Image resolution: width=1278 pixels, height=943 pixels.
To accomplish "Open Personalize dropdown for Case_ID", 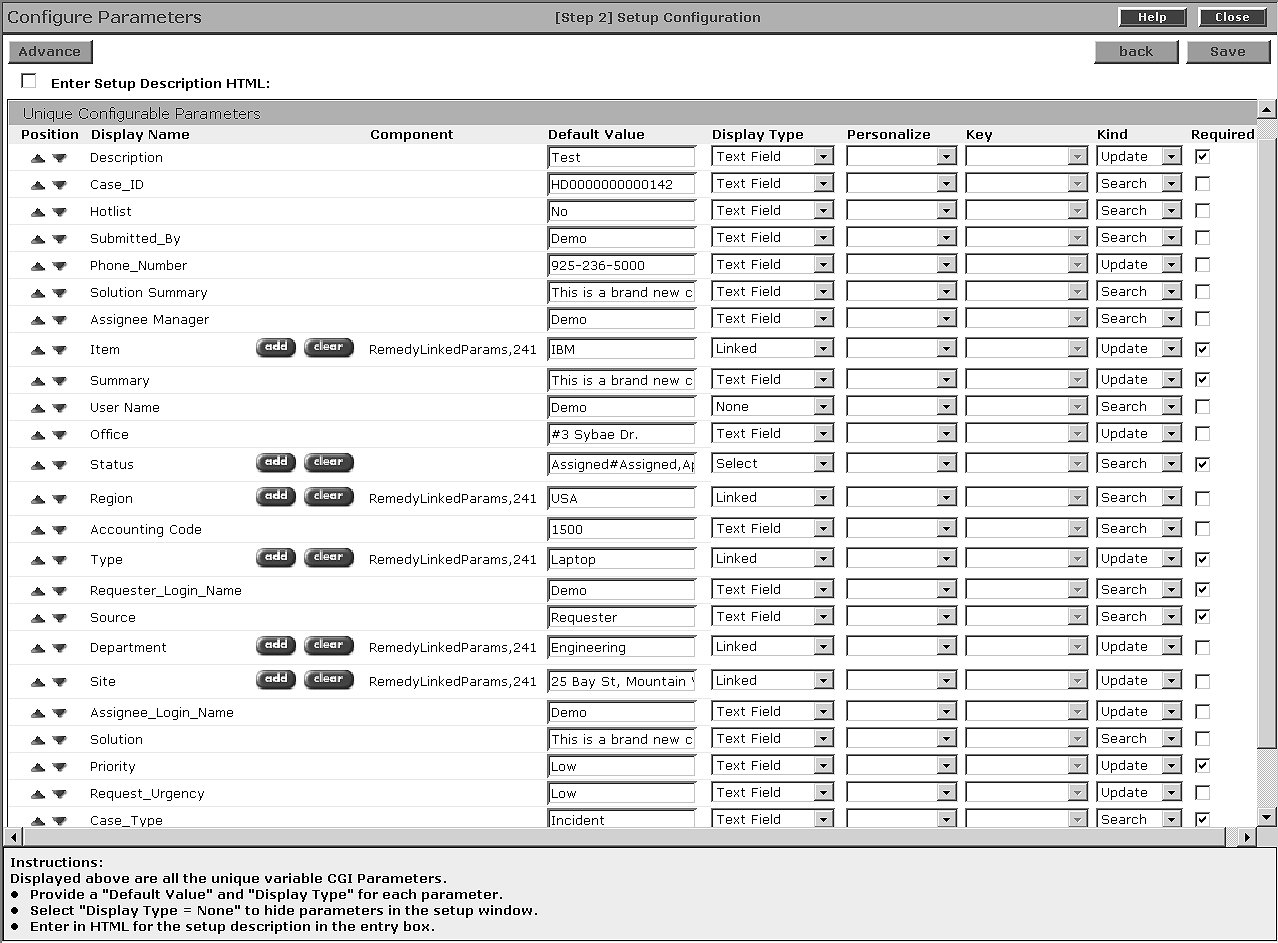I will point(901,183).
